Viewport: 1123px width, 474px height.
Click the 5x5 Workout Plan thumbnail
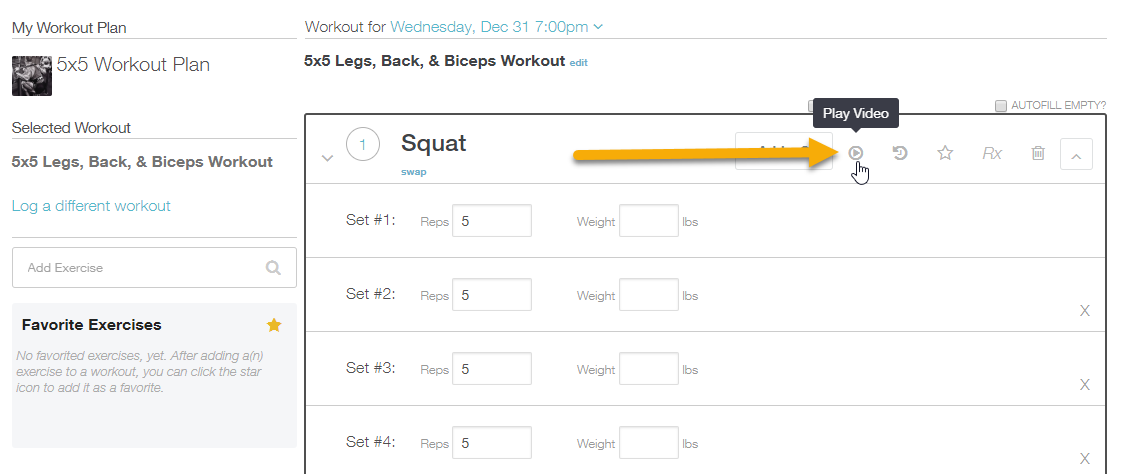[32, 75]
